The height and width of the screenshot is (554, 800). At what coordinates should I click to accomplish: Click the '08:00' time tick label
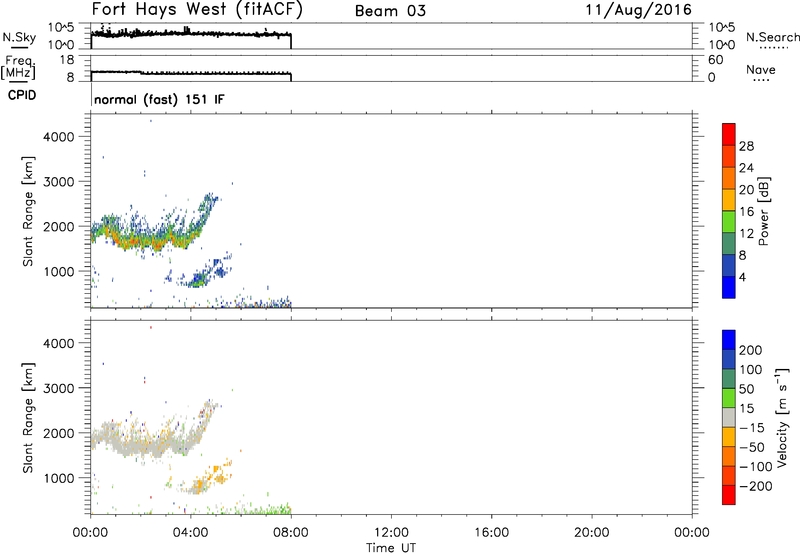click(291, 533)
